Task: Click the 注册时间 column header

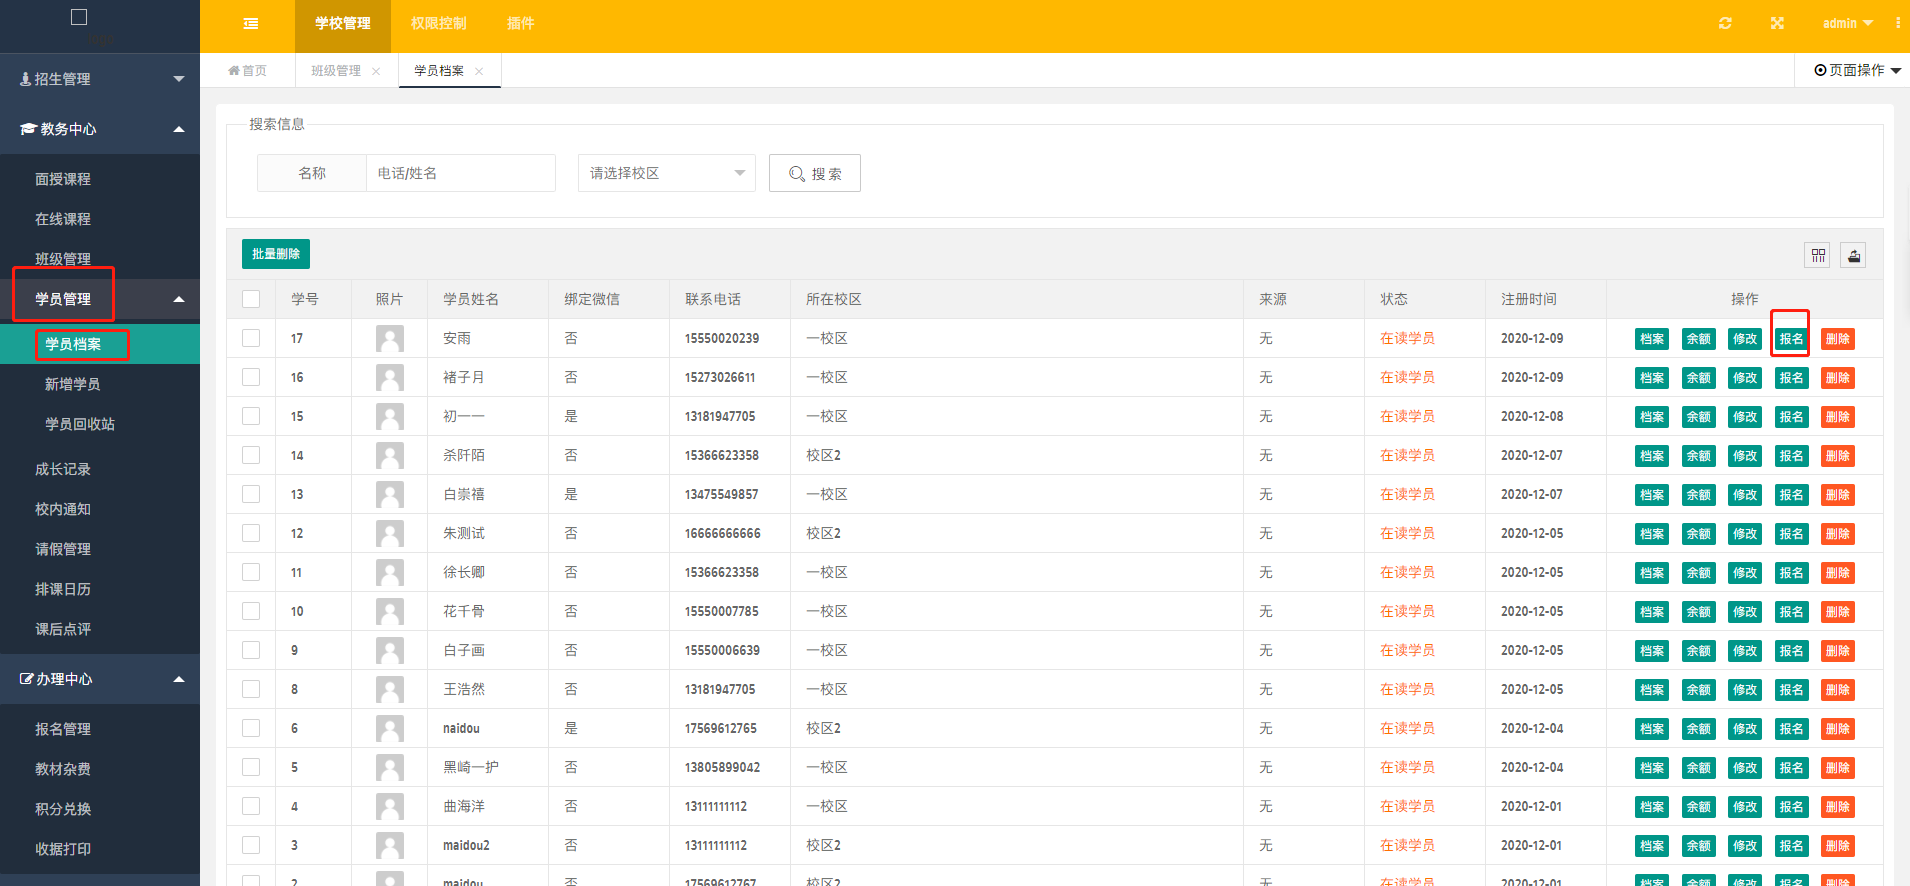Action: pos(1528,299)
